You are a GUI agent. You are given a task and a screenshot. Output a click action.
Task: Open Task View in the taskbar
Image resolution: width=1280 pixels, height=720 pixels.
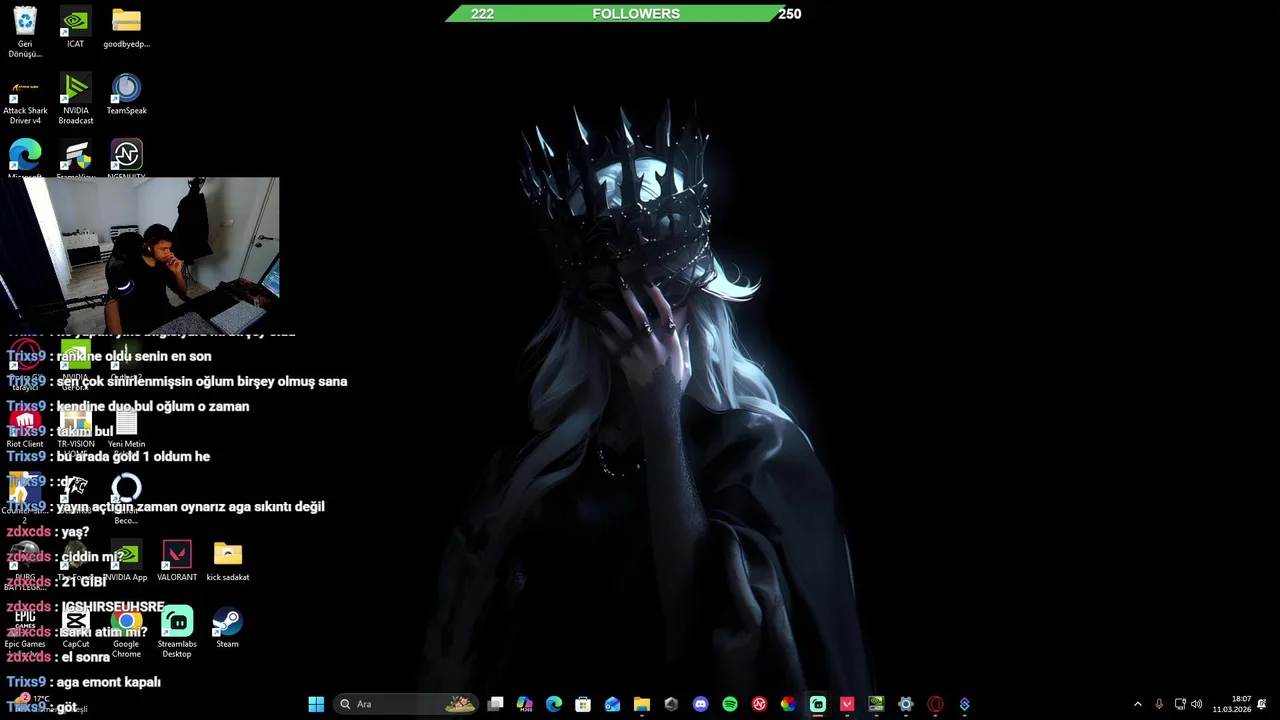tap(495, 704)
